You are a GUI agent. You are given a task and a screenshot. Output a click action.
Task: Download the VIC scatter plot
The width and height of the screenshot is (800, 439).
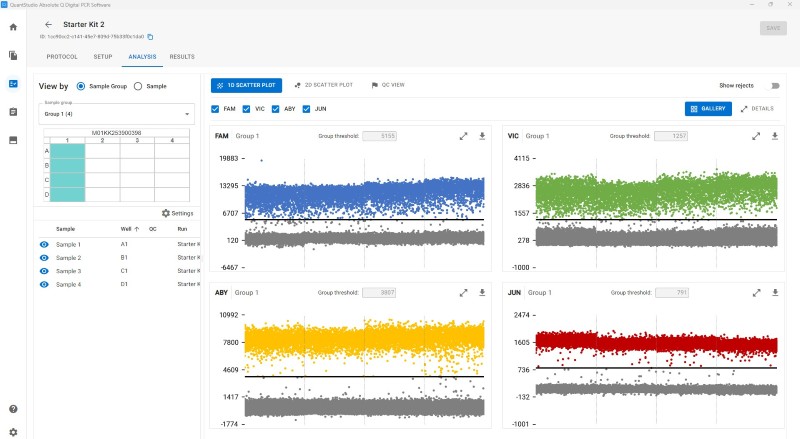click(x=774, y=136)
